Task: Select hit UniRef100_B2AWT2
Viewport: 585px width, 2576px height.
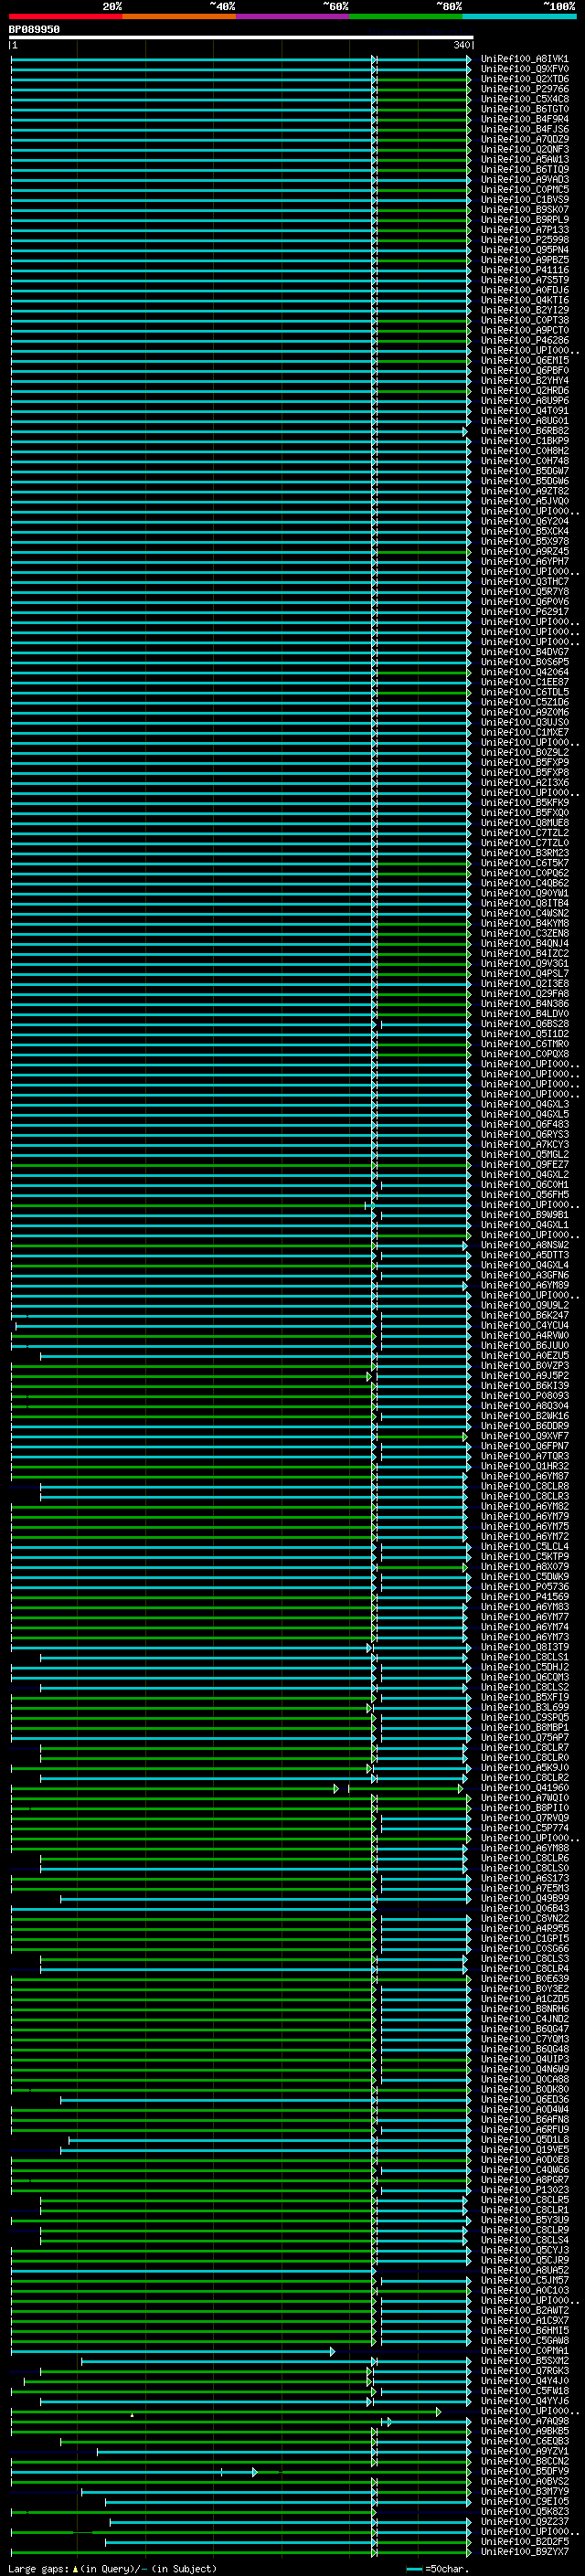Action: tap(525, 2310)
